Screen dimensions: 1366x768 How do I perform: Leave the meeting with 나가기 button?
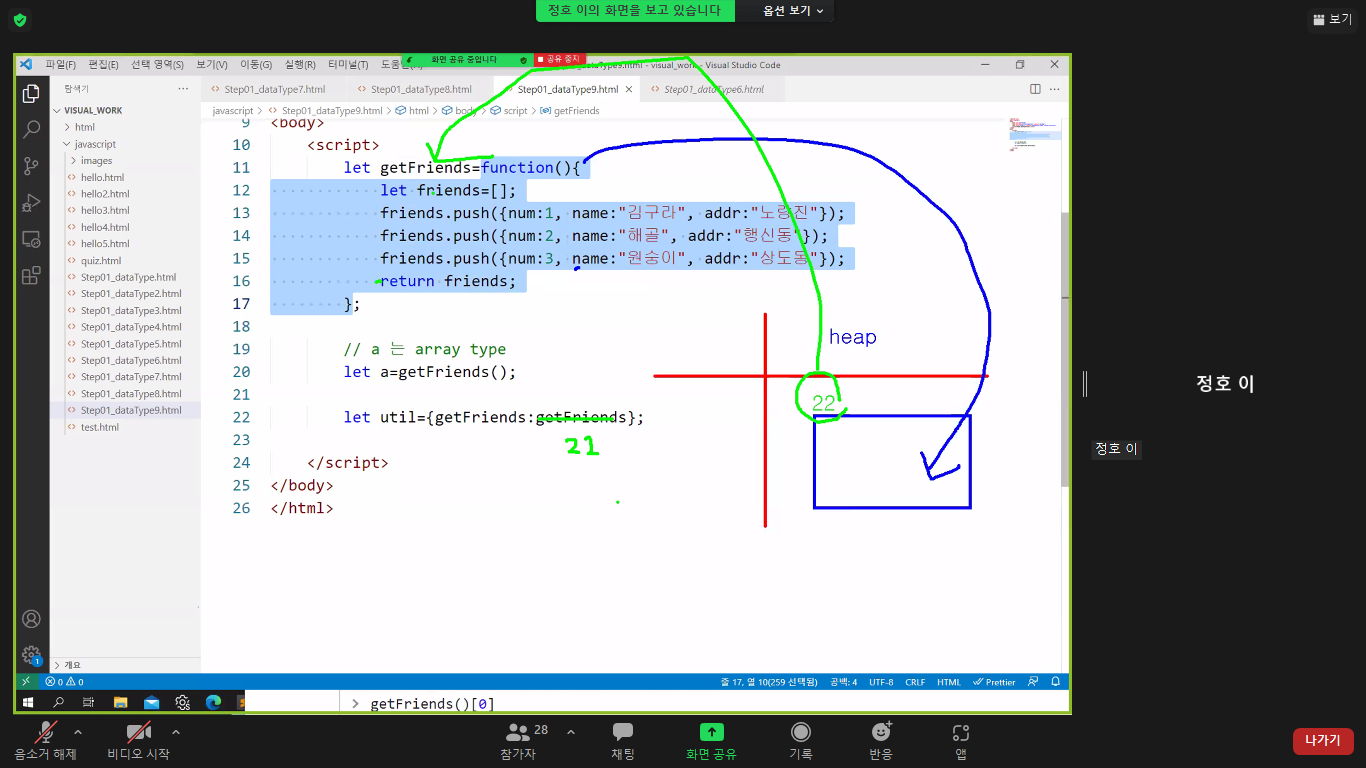pyautogui.click(x=1323, y=741)
